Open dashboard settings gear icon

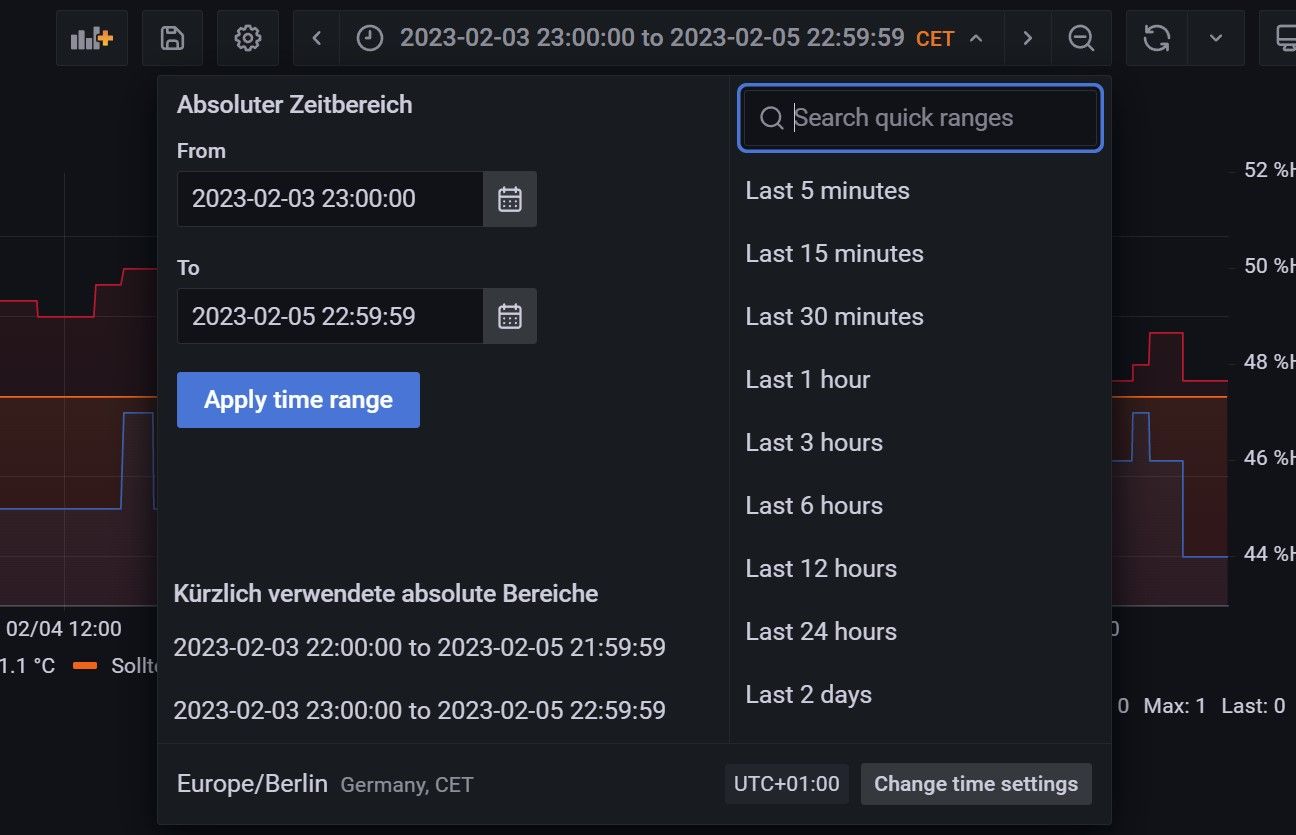pyautogui.click(x=247, y=39)
